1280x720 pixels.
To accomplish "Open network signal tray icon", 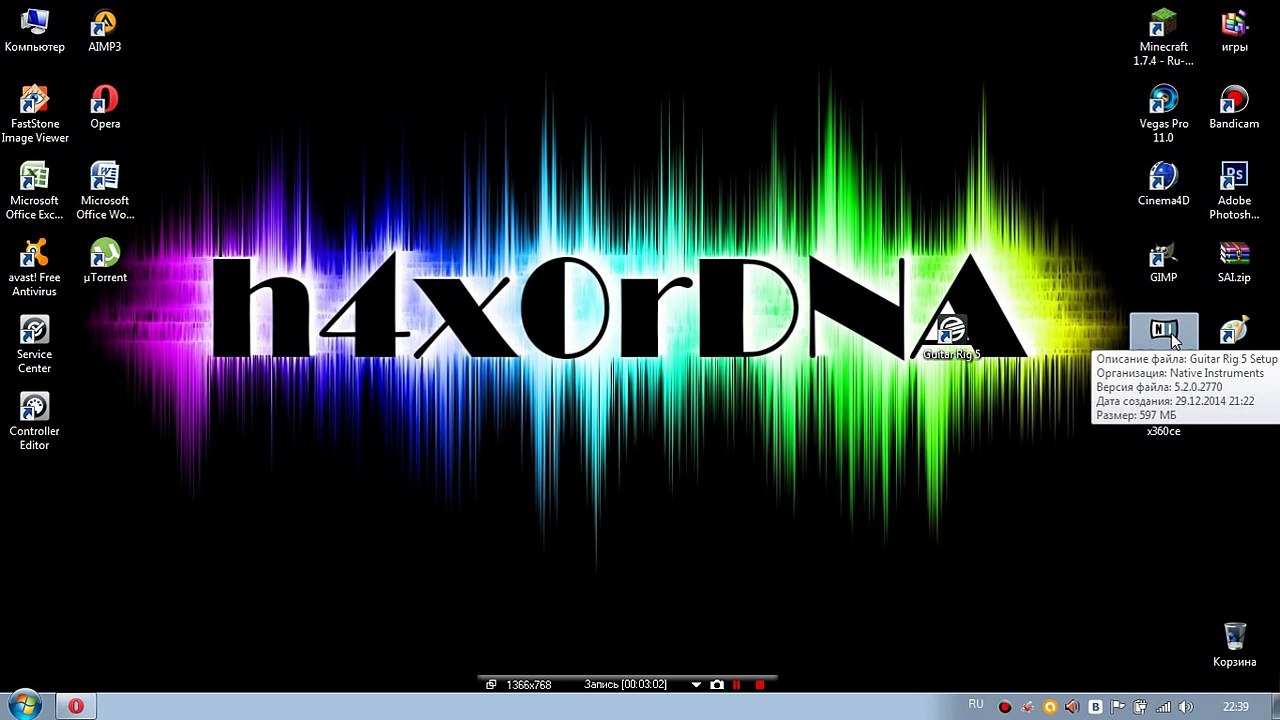I will coord(1163,707).
